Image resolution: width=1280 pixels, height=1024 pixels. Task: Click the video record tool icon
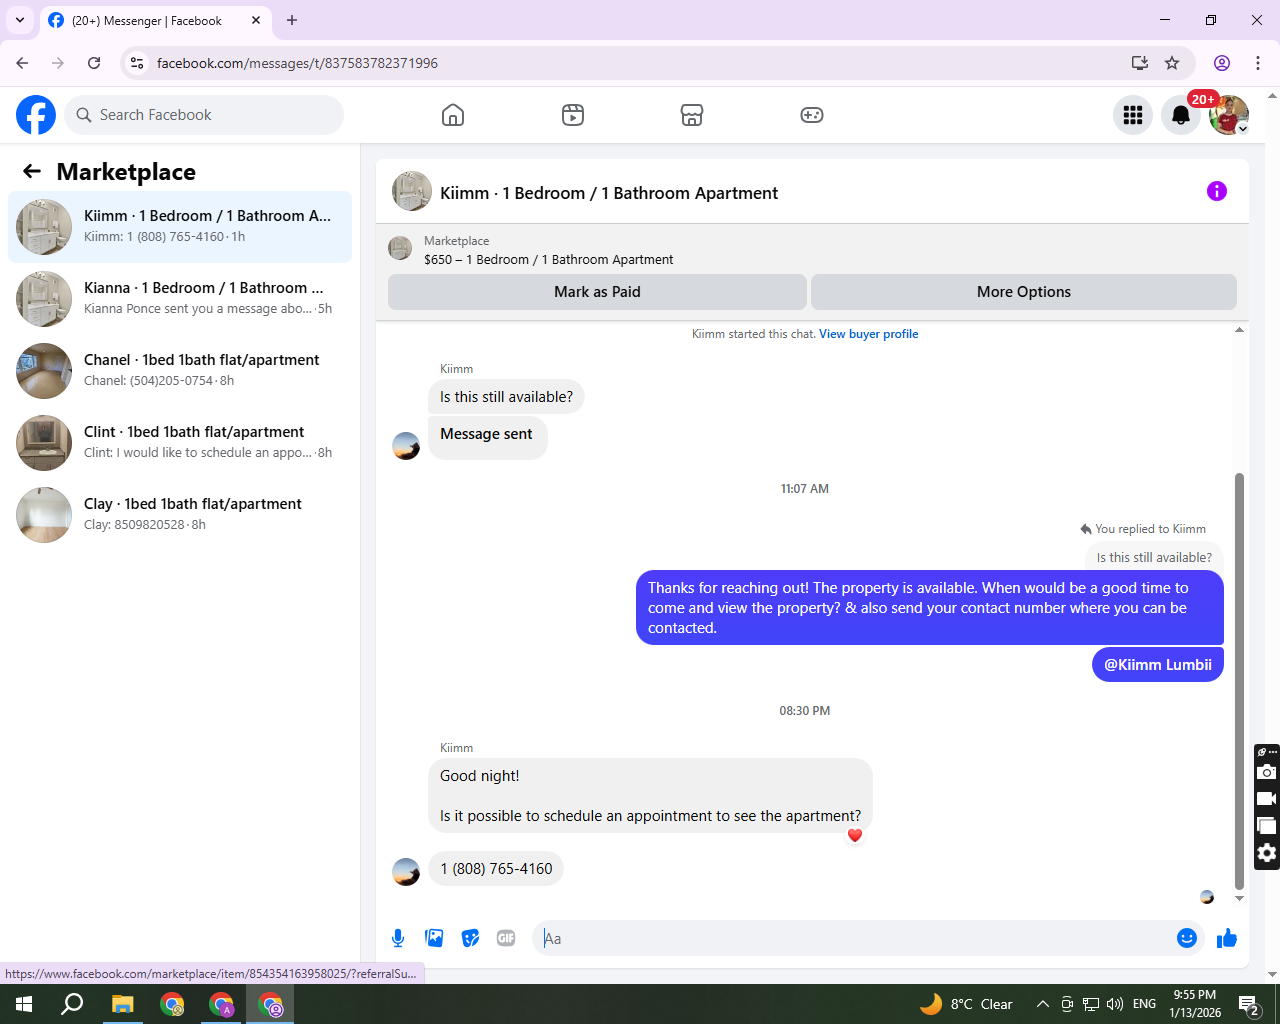(1267, 799)
